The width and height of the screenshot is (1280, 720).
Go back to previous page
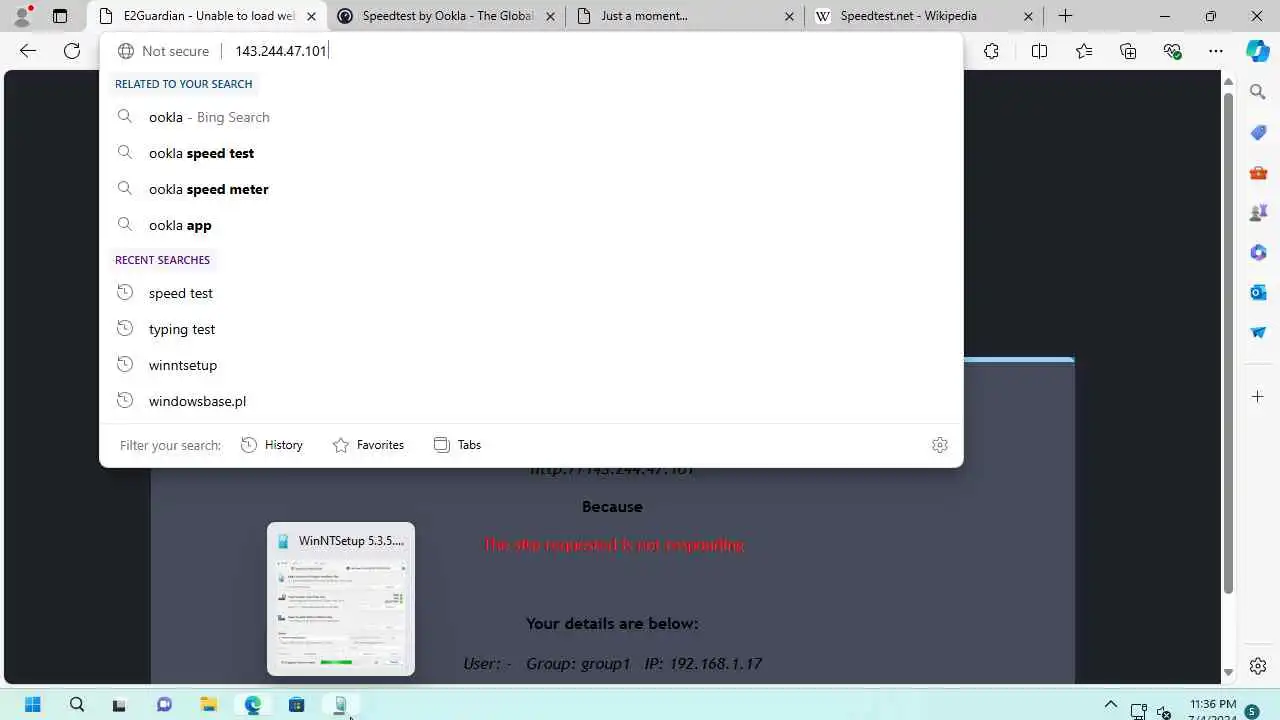[28, 51]
